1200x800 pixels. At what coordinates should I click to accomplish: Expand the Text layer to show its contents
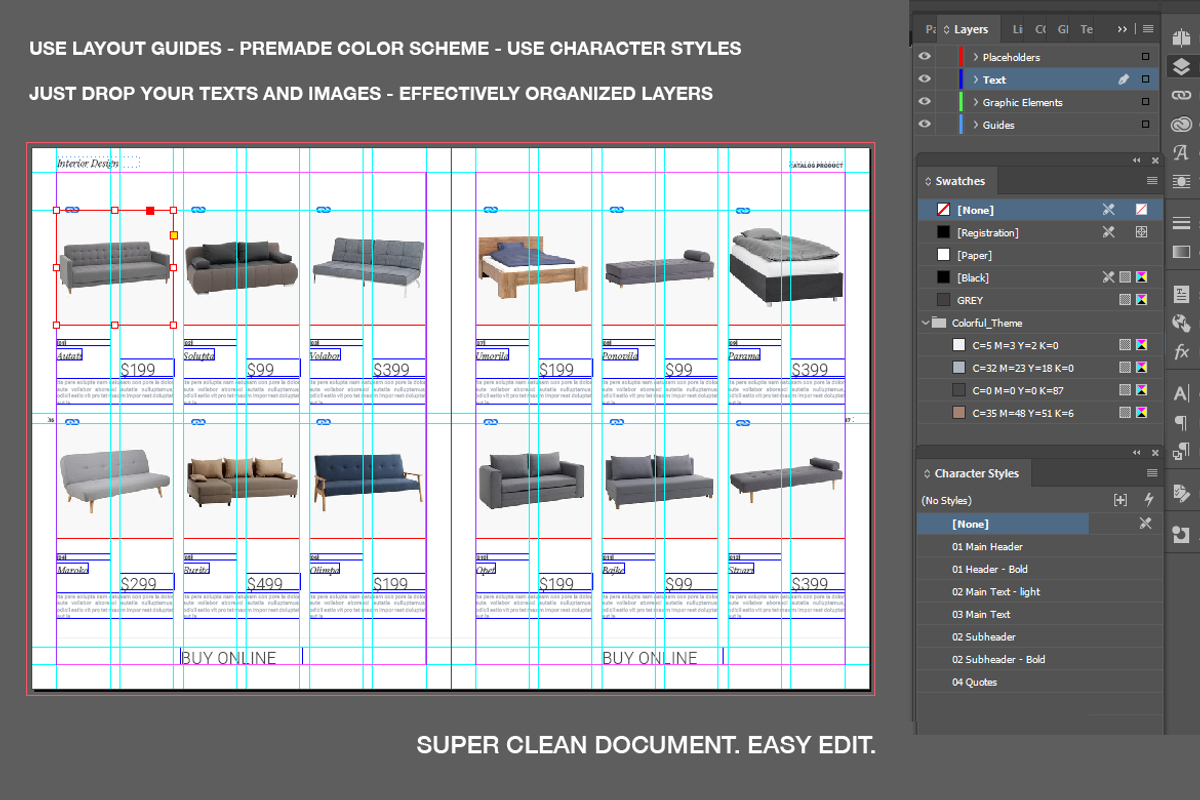(976, 79)
